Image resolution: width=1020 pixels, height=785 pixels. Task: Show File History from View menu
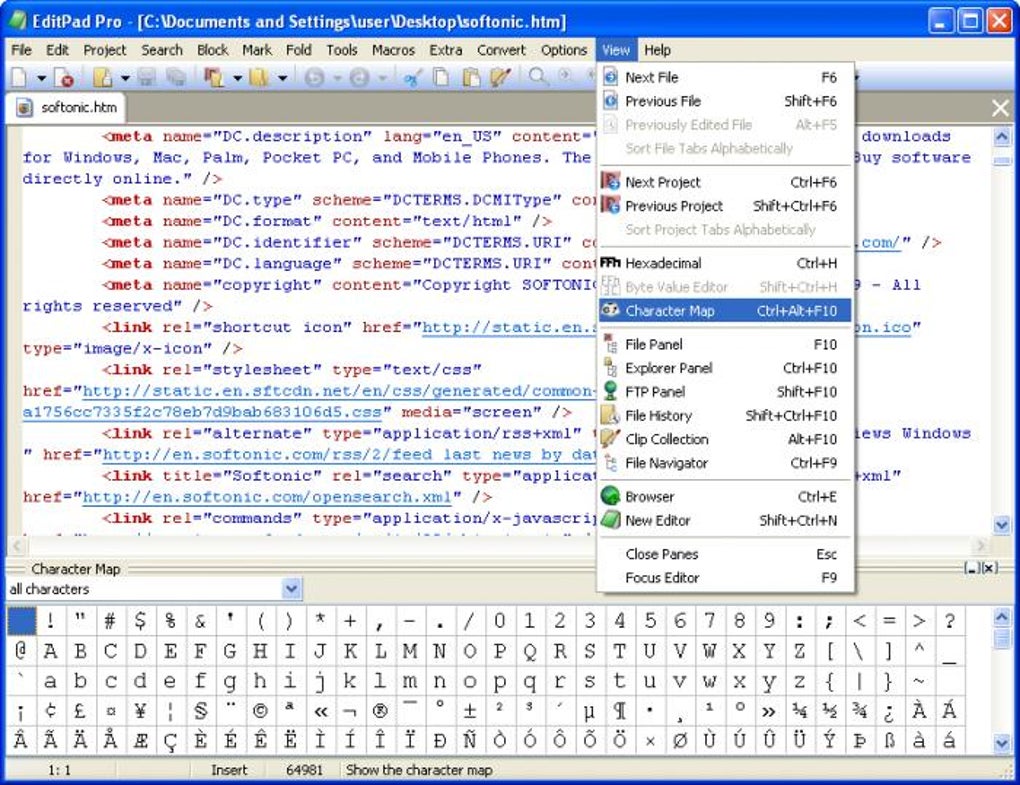click(725, 415)
